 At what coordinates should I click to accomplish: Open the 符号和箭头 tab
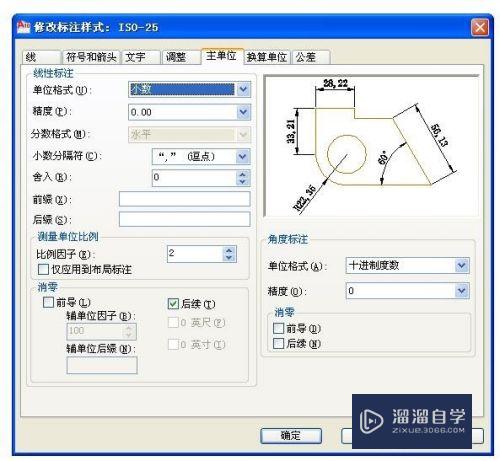point(91,57)
